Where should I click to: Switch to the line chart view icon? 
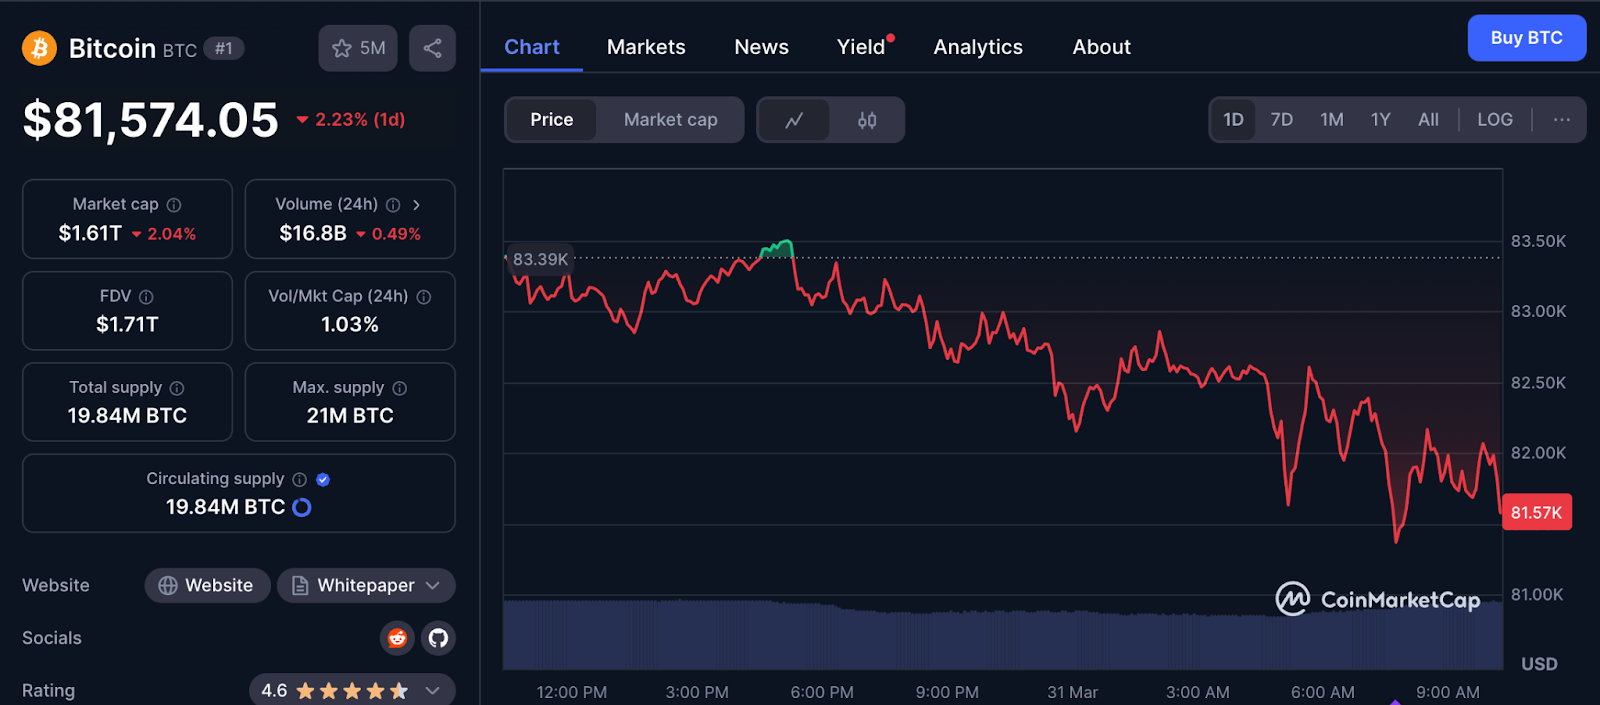(x=794, y=120)
